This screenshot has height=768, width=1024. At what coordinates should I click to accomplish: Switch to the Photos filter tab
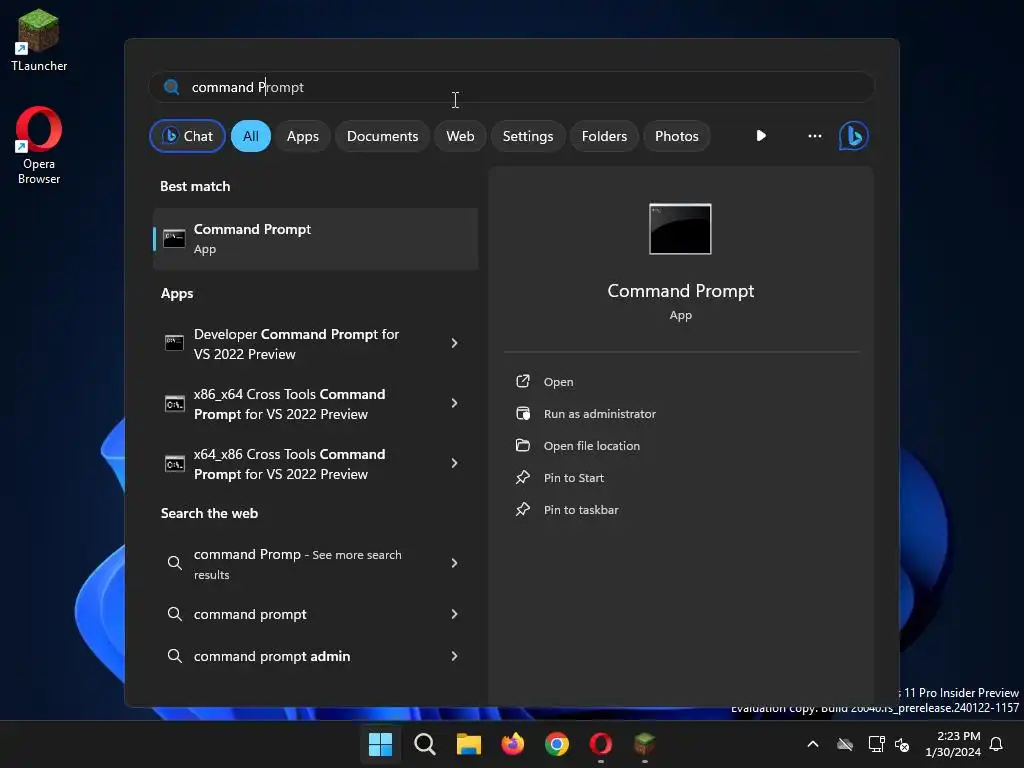(x=677, y=136)
